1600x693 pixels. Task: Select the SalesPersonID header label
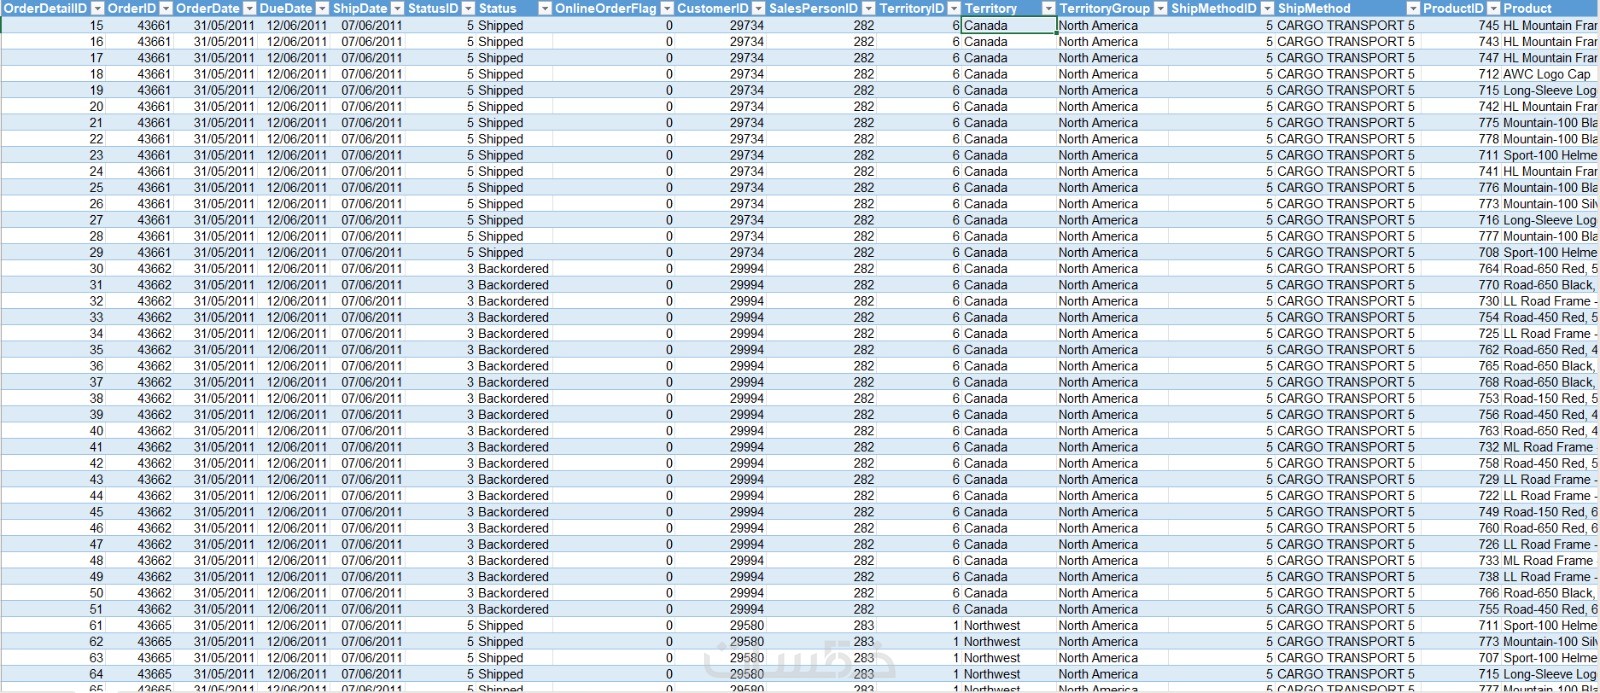[x=813, y=8]
